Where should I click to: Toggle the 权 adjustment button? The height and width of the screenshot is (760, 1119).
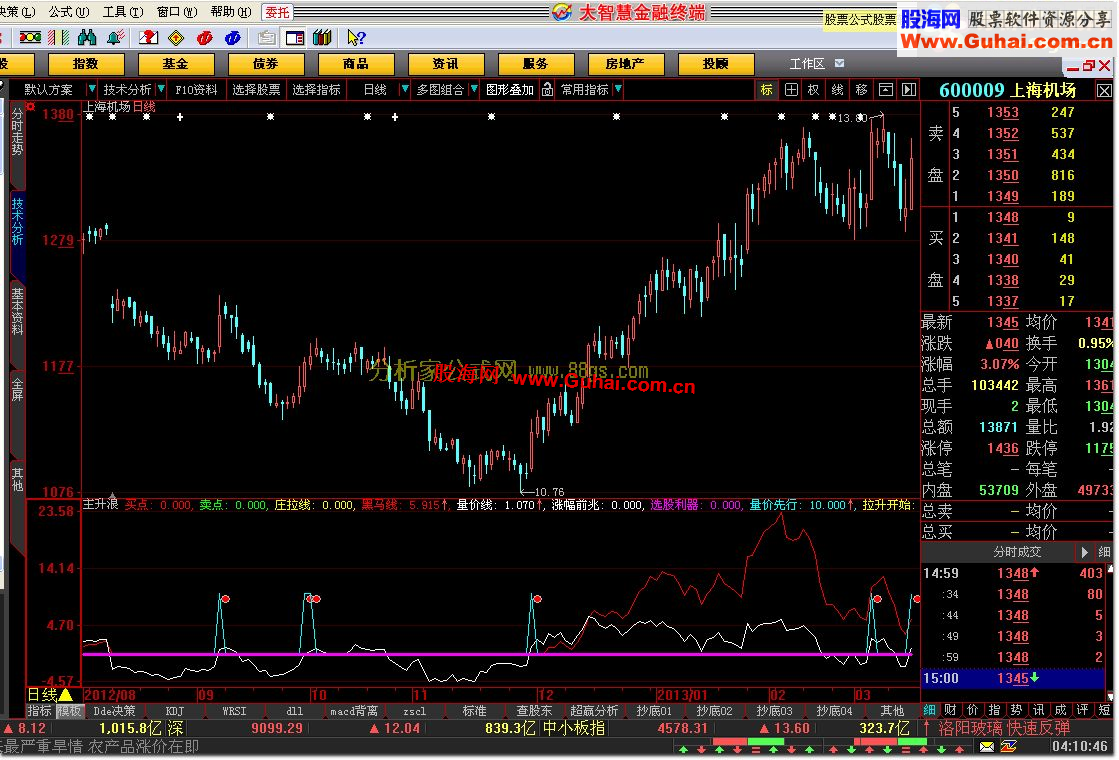click(814, 89)
